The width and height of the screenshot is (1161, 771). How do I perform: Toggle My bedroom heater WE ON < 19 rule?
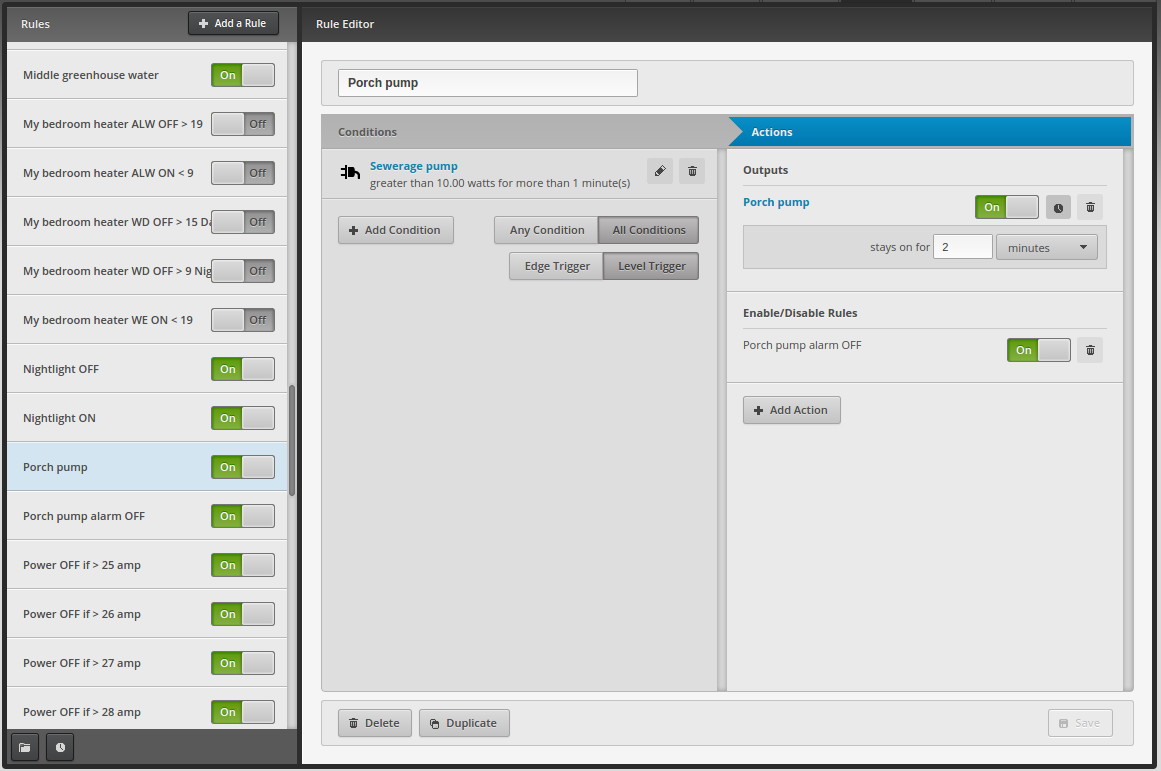(243, 320)
